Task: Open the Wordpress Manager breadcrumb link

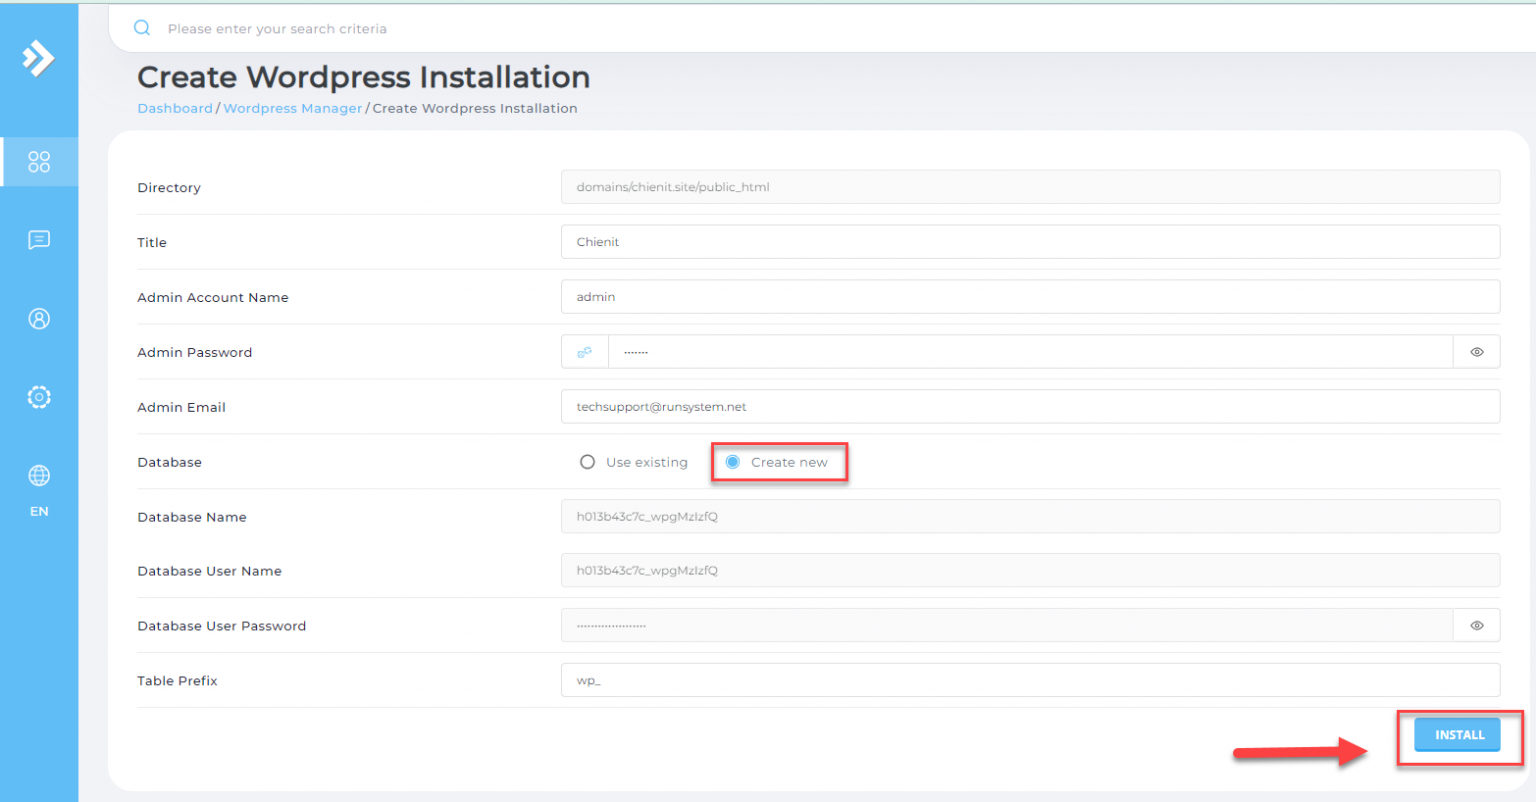Action: (292, 108)
